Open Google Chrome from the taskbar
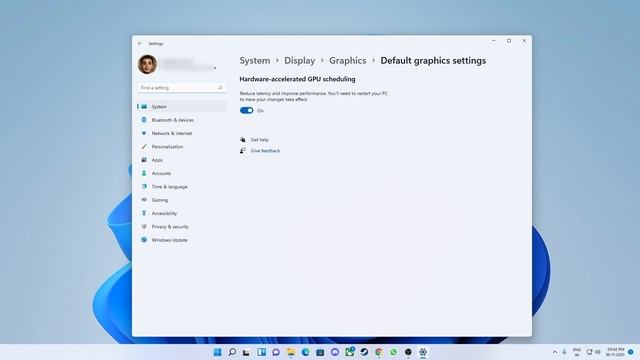This screenshot has height=360, width=640. click(x=379, y=352)
